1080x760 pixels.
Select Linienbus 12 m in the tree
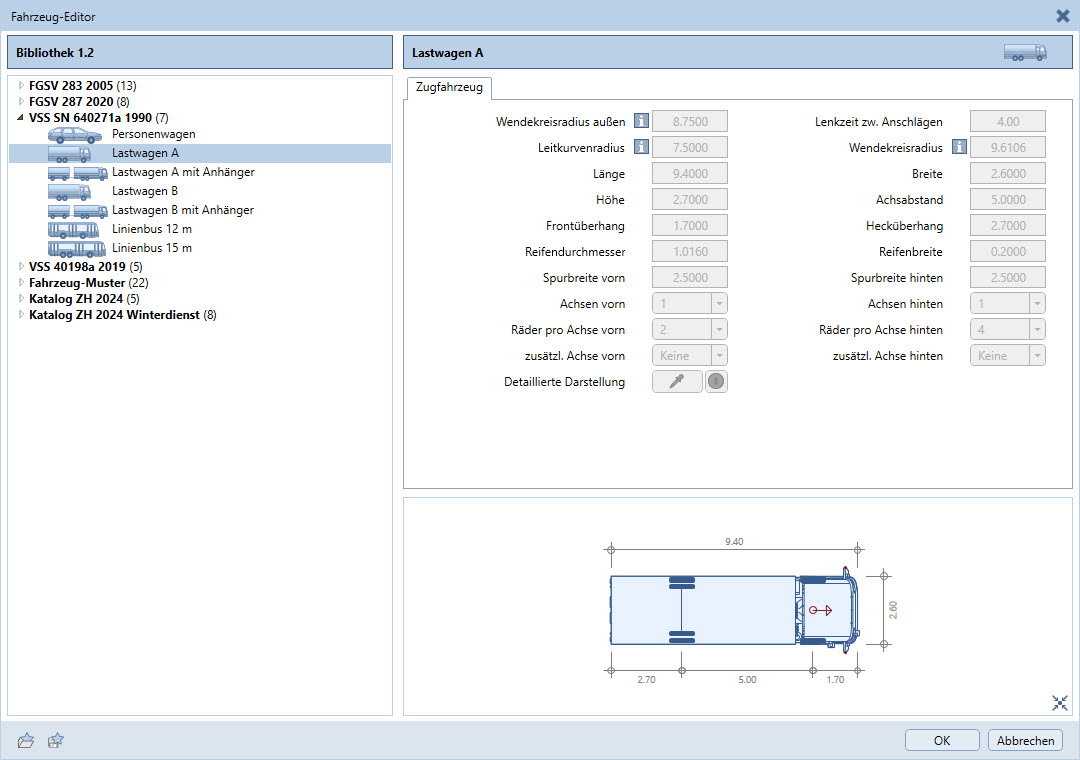[151, 229]
